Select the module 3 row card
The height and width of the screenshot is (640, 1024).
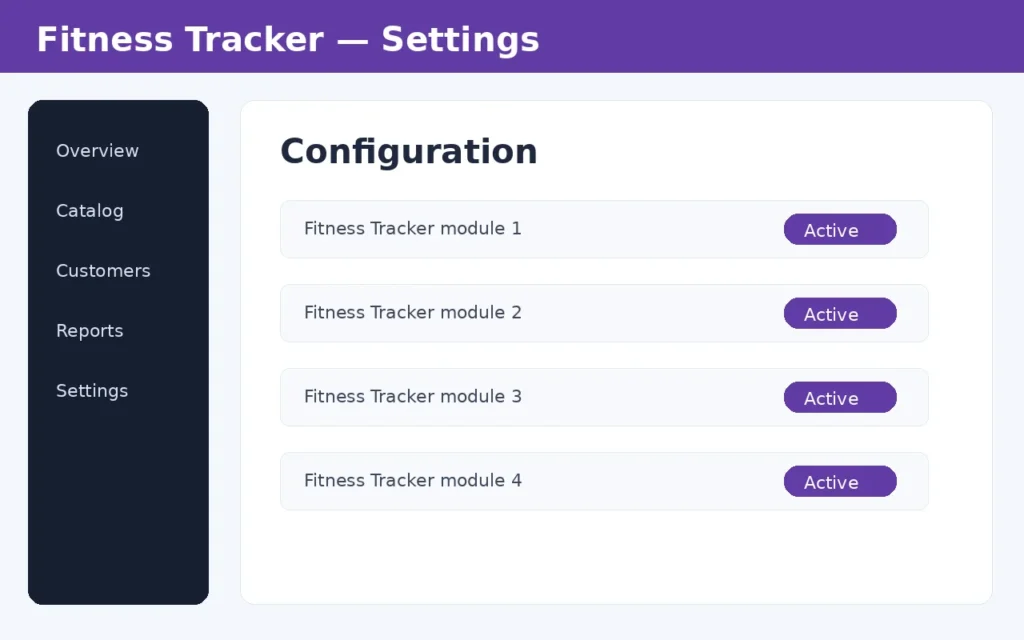[604, 397]
